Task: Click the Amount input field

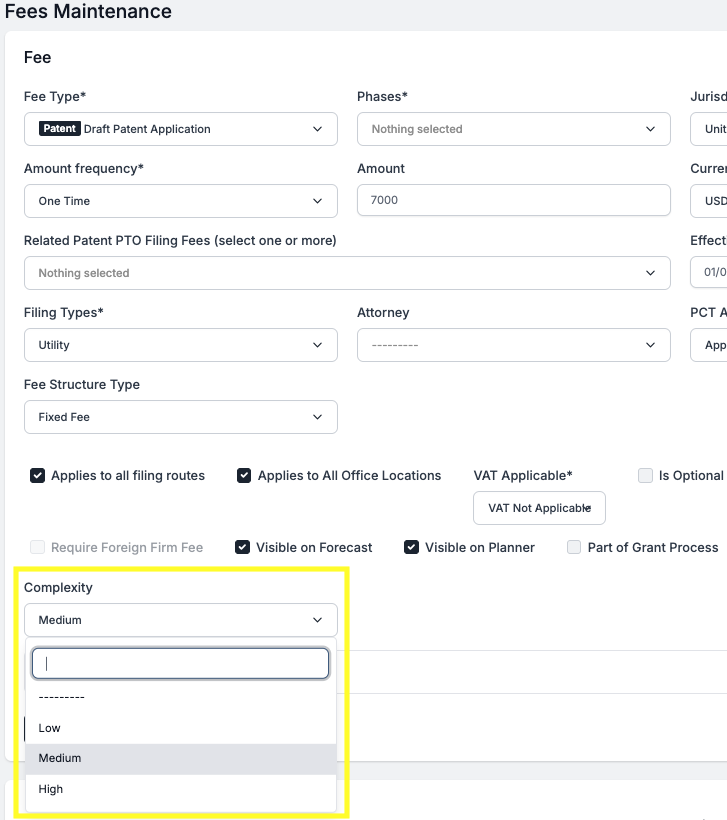Action: coord(513,200)
